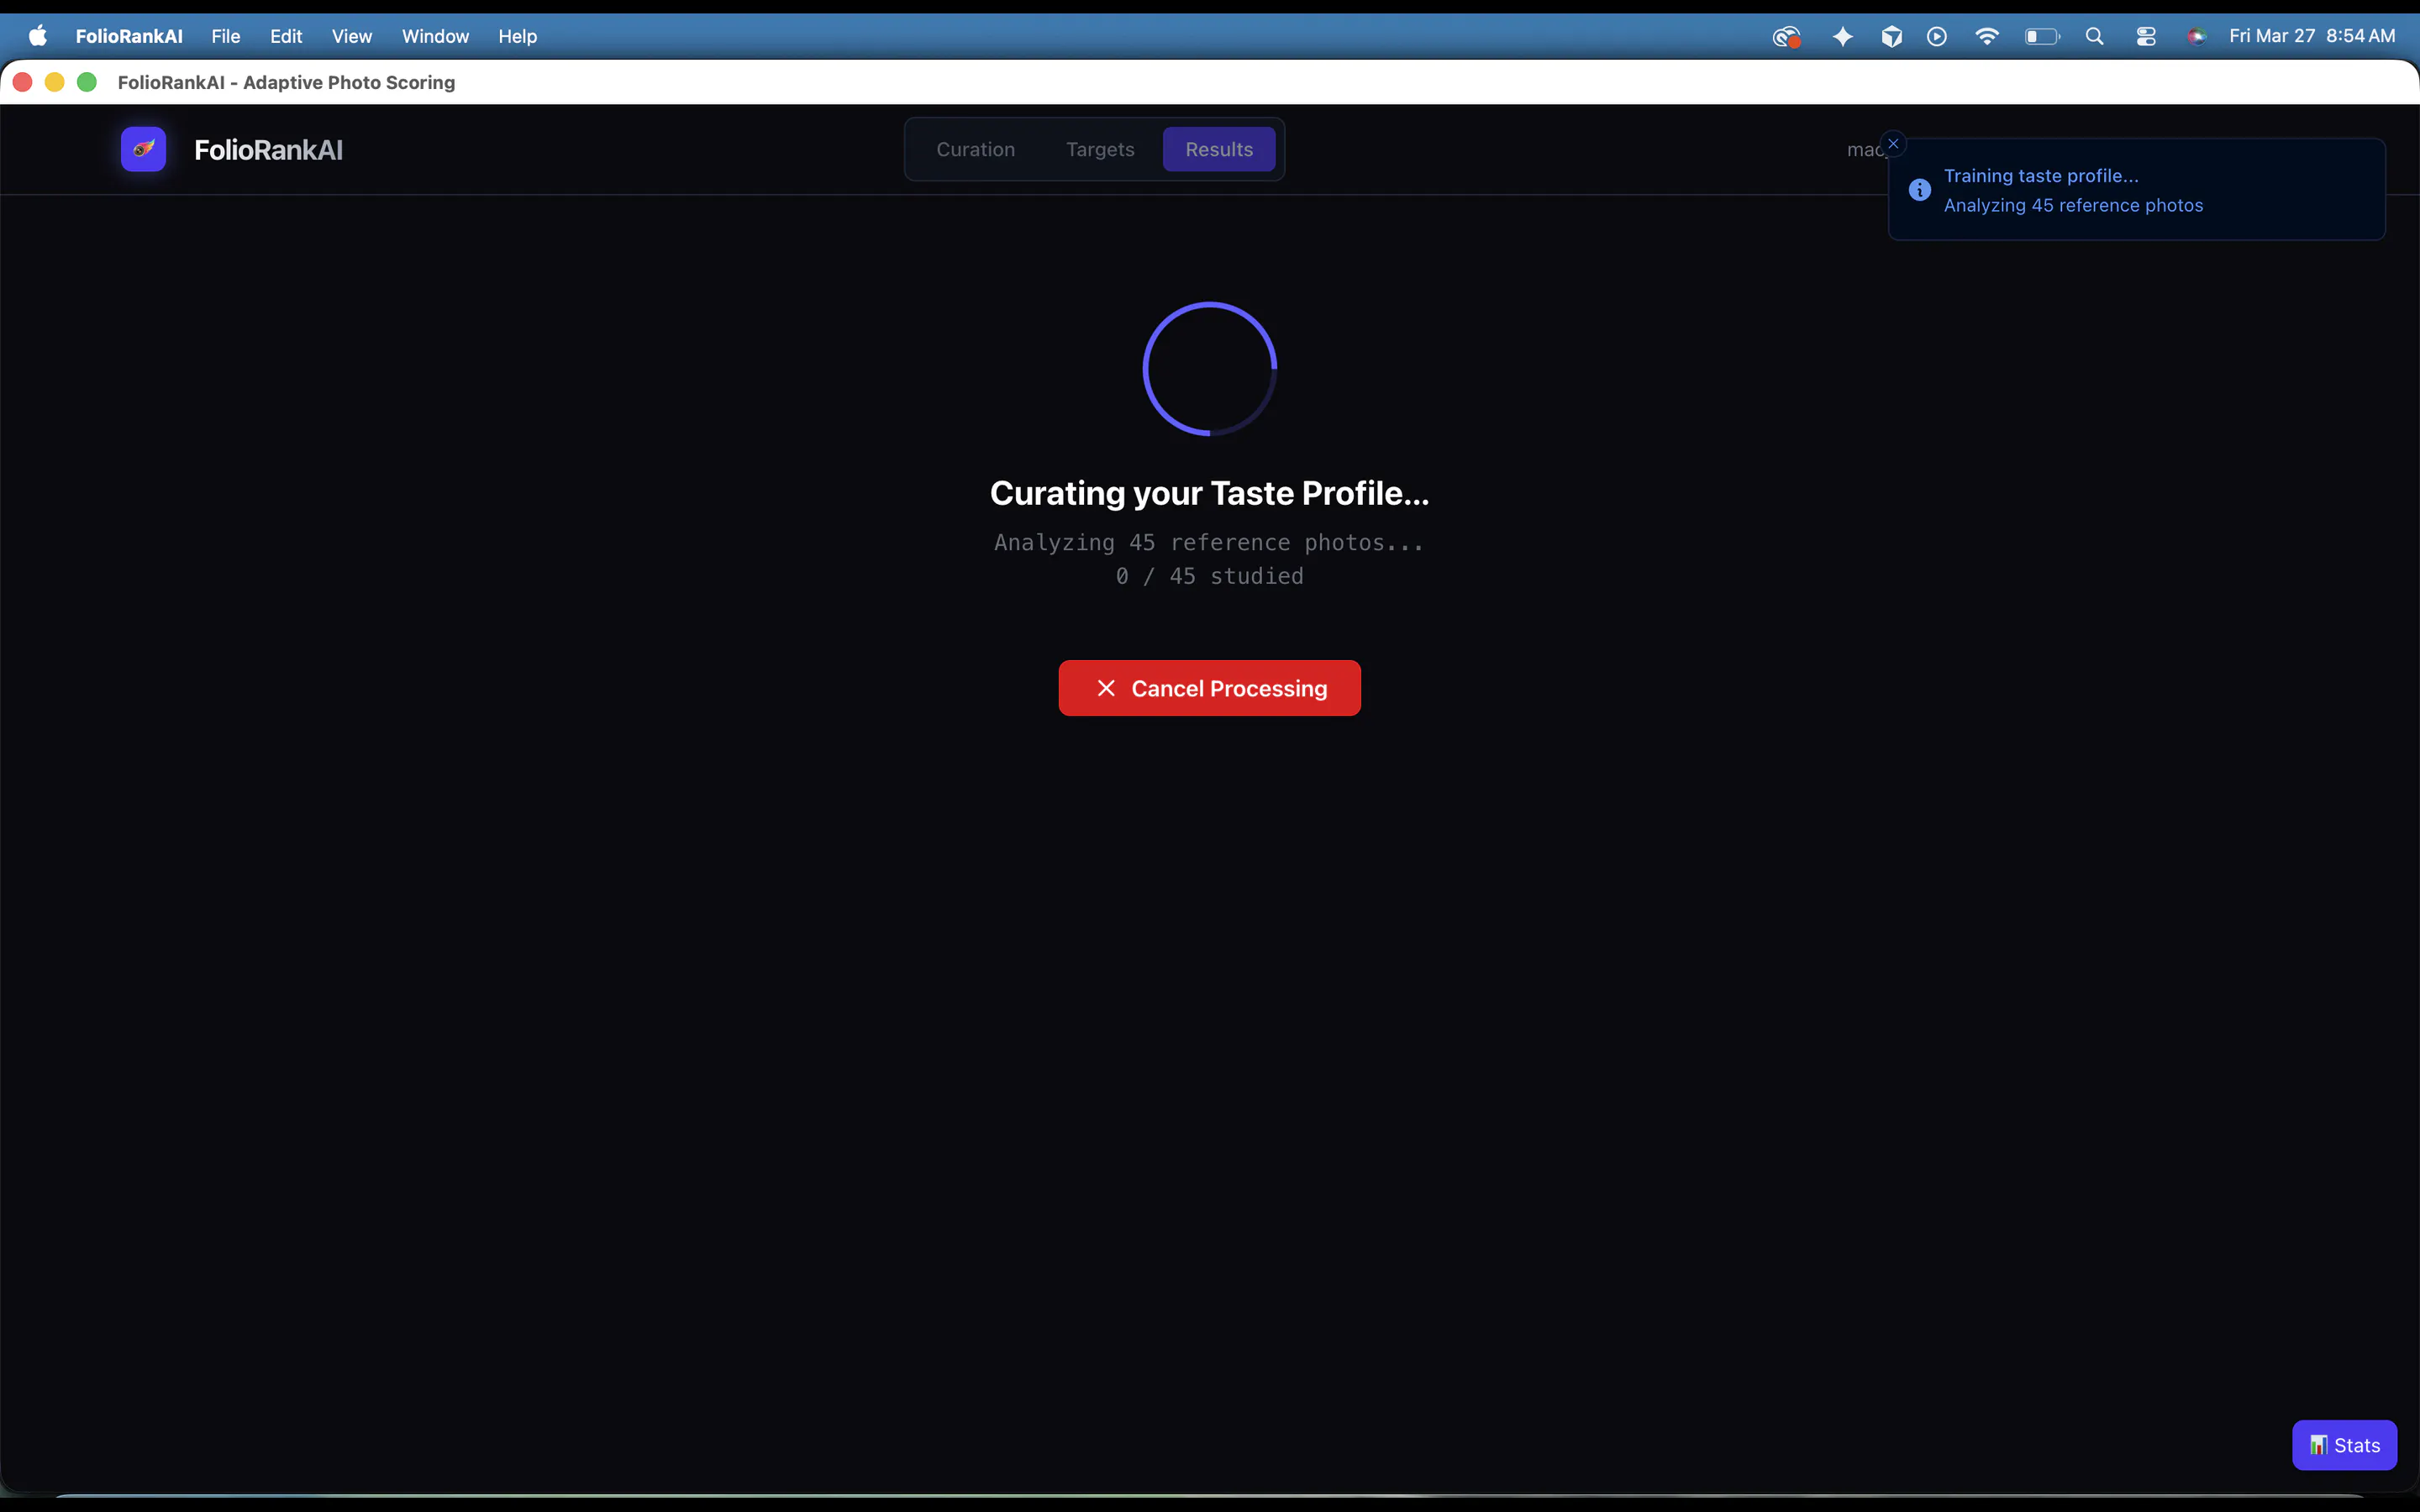The width and height of the screenshot is (2420, 1512).
Task: Select the Results tab
Action: pos(1219,149)
